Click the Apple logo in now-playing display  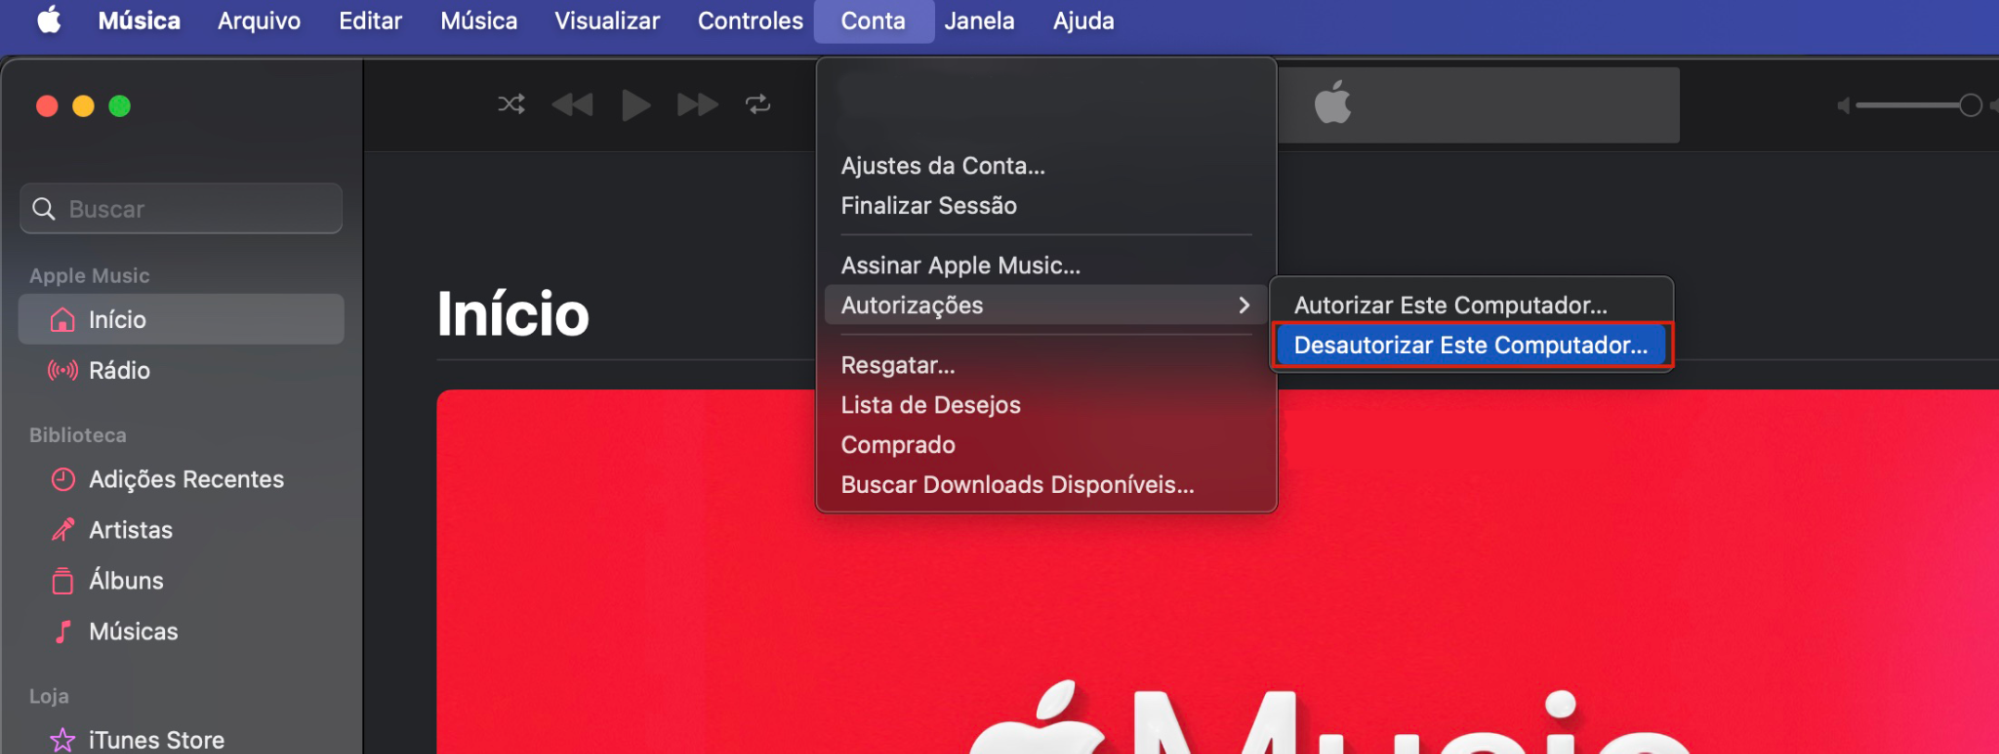(x=1333, y=103)
